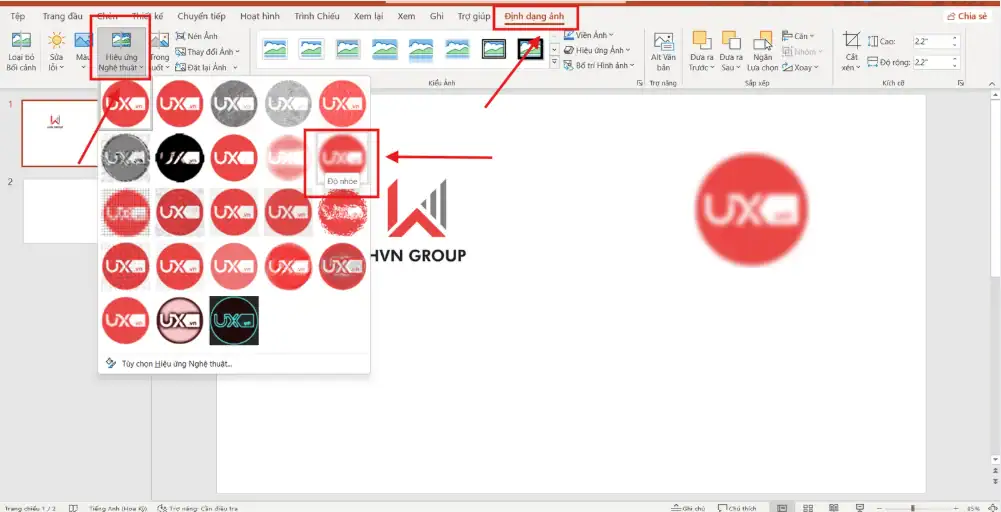
Task: Click Alt Văn bản alt text button
Action: click(x=663, y=52)
